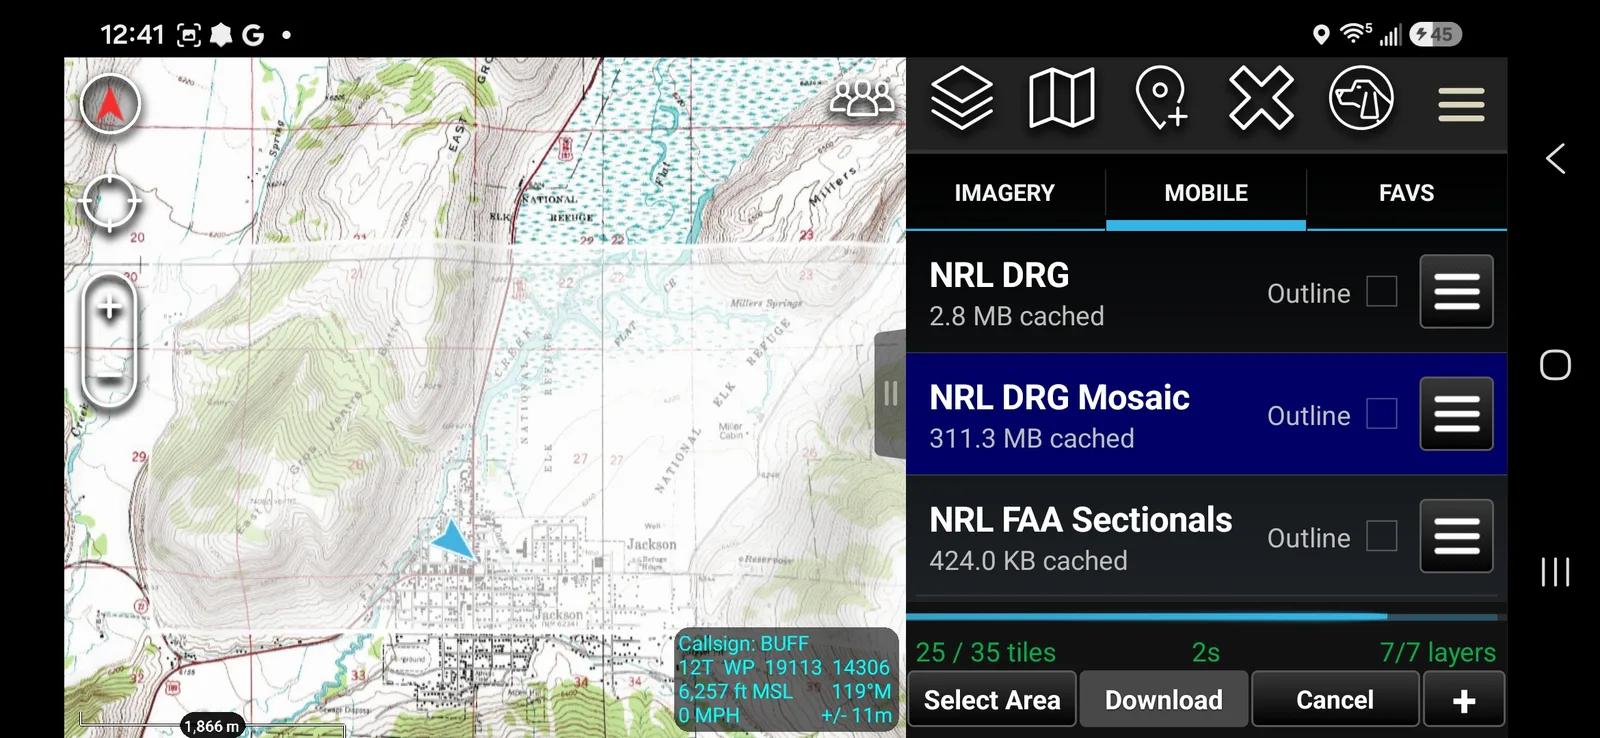1600x738 pixels.
Task: Open the layers stack icon in toolbar
Action: coord(962,98)
